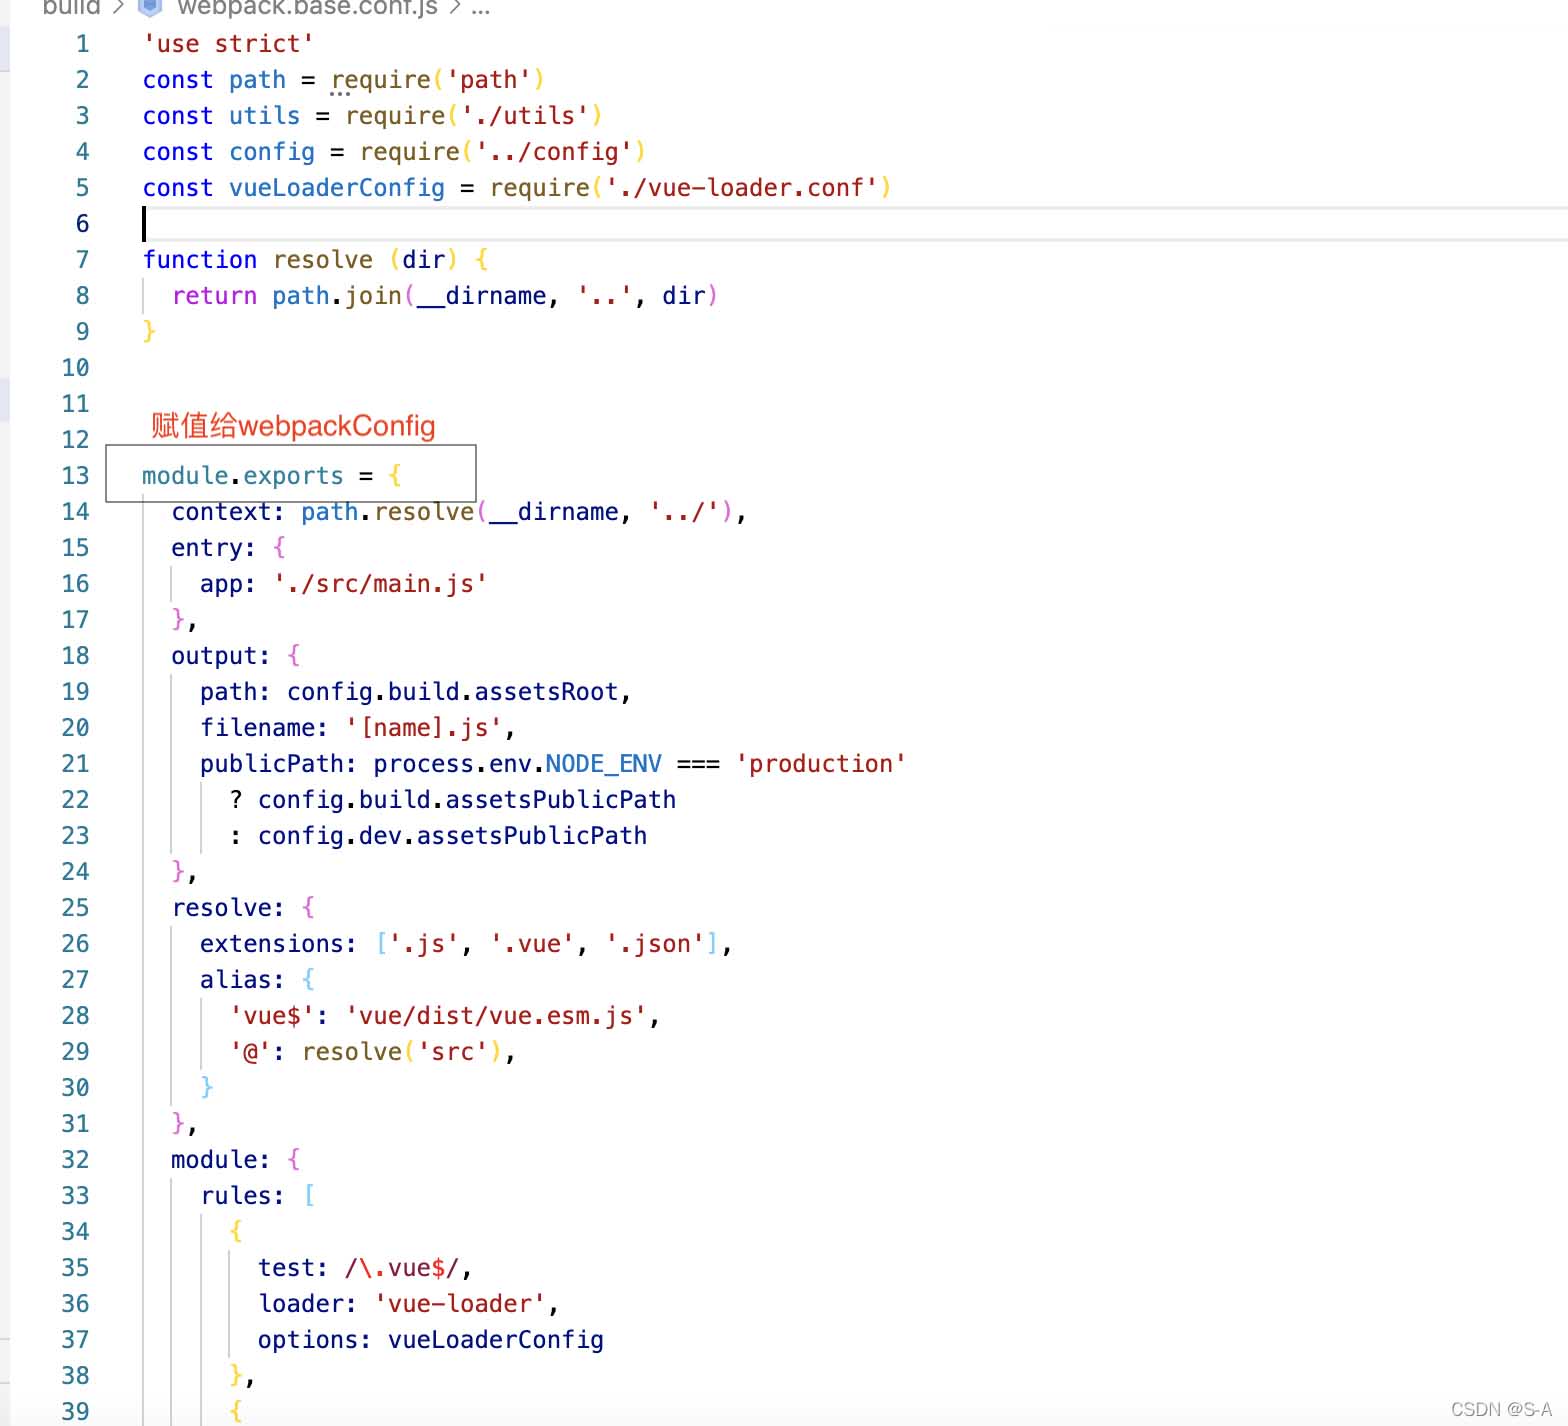The width and height of the screenshot is (1568, 1426).
Task: Click line number 13 in the gutter
Action: (75, 476)
